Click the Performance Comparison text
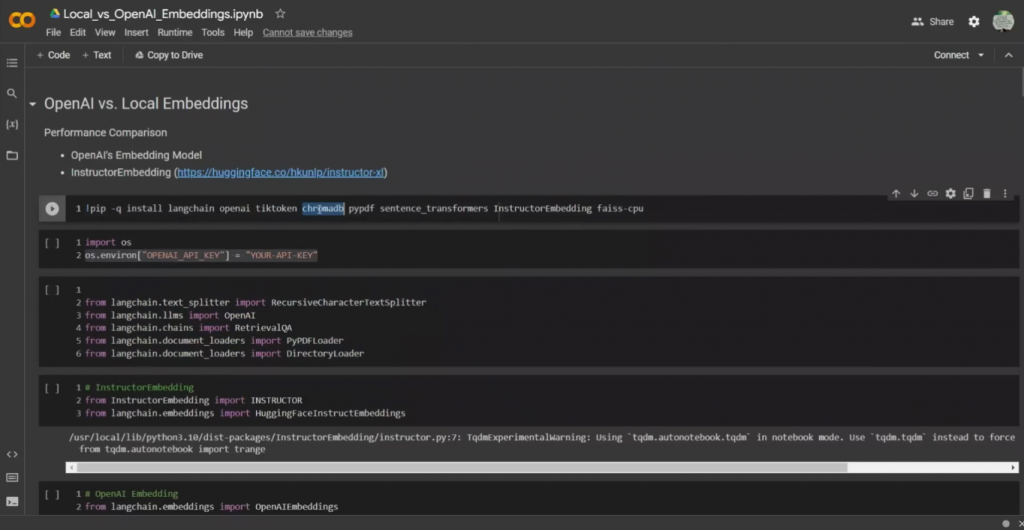This screenshot has height=530, width=1024. click(x=105, y=132)
